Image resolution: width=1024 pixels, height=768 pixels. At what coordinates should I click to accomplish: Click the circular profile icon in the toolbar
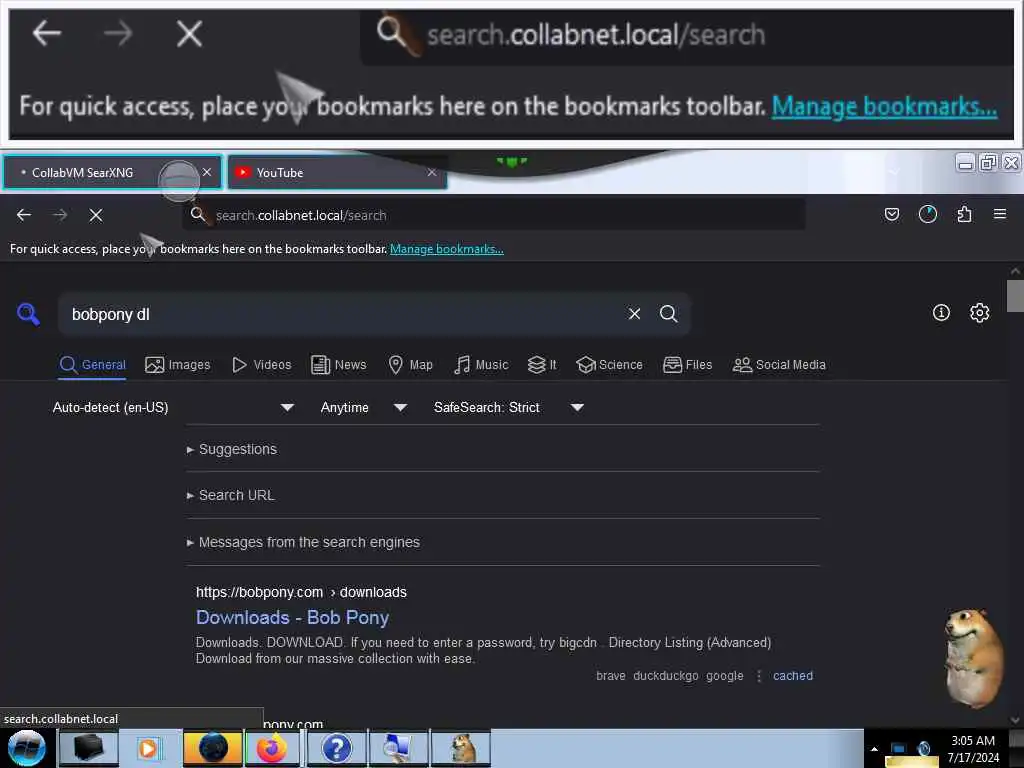(927, 214)
